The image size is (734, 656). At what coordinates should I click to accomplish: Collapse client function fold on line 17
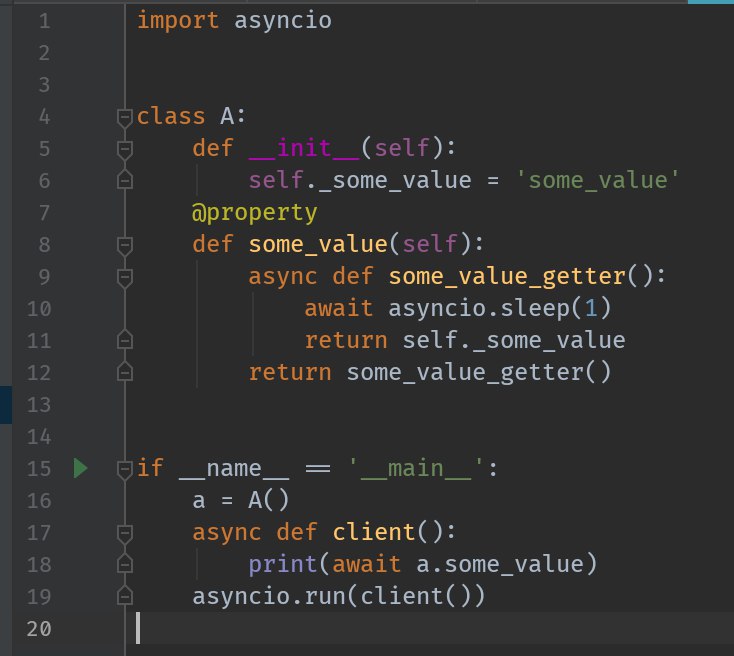pos(125,534)
